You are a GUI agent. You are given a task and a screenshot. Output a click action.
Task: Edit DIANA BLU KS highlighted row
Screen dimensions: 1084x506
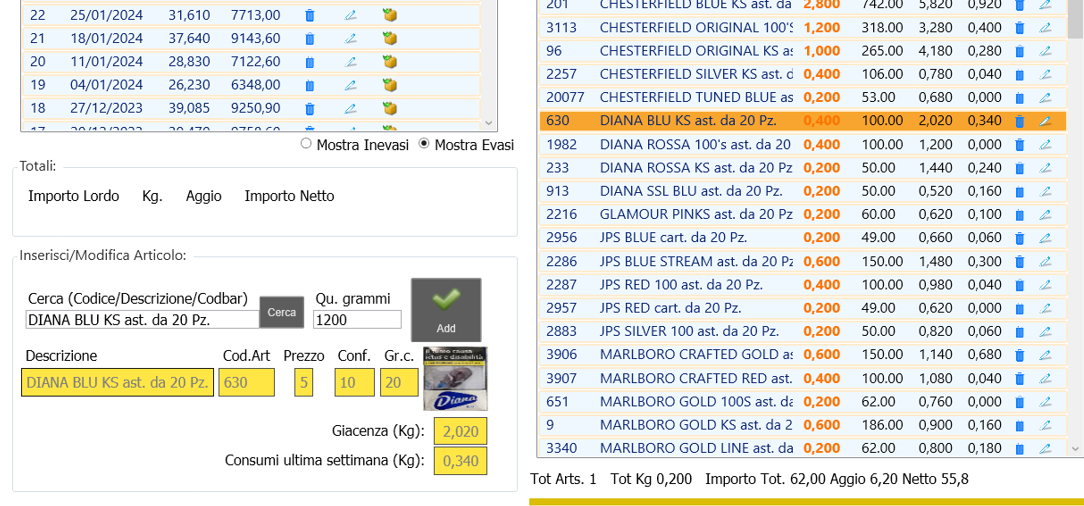tap(1045, 121)
